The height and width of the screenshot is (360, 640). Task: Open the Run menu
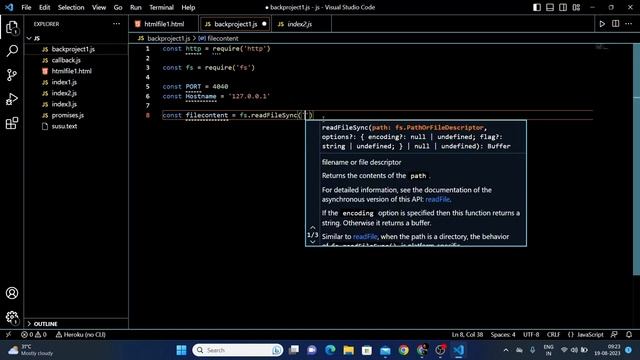click(x=136, y=7)
